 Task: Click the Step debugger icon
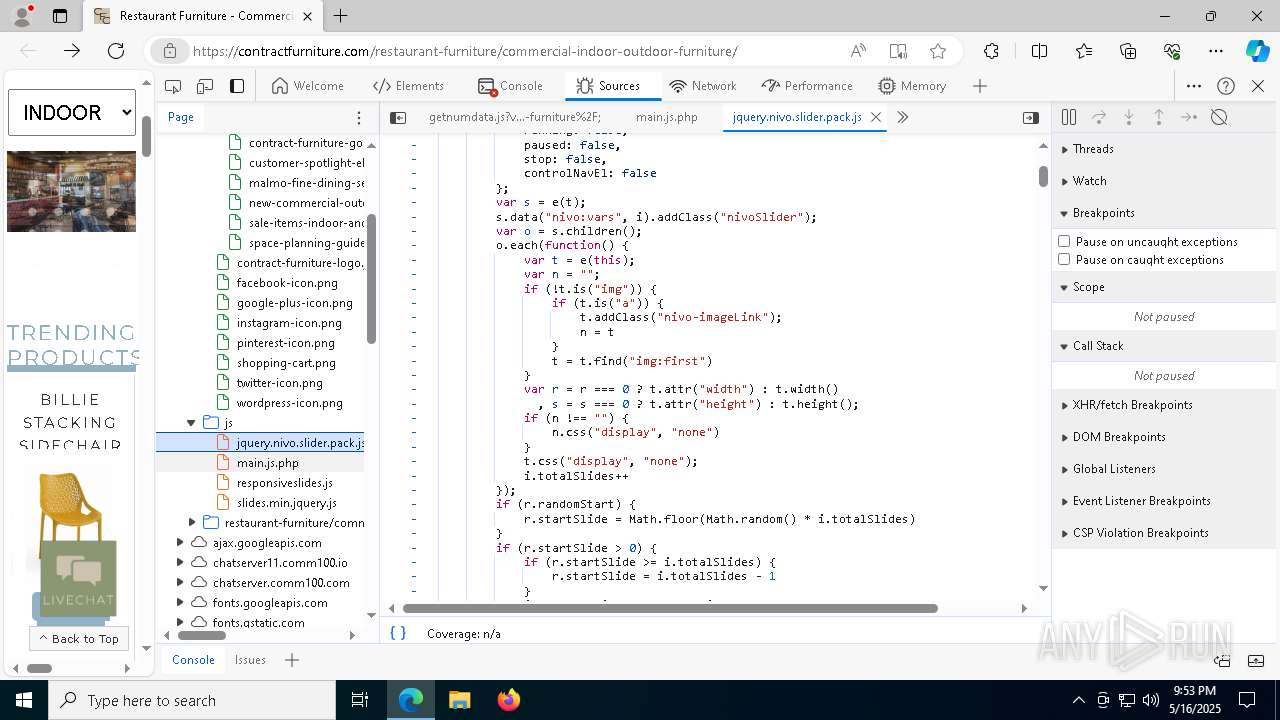(1189, 117)
